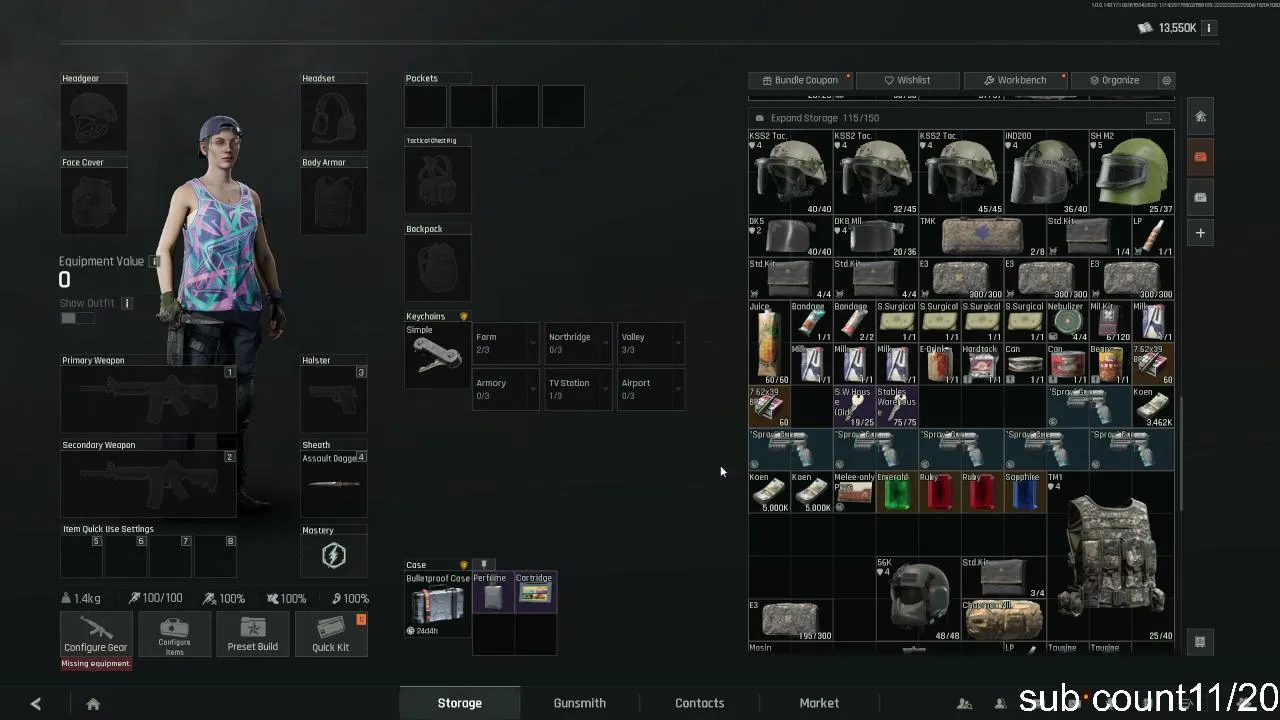Click the Headgear equipment slot
The height and width of the screenshot is (720, 1280).
tap(94, 117)
